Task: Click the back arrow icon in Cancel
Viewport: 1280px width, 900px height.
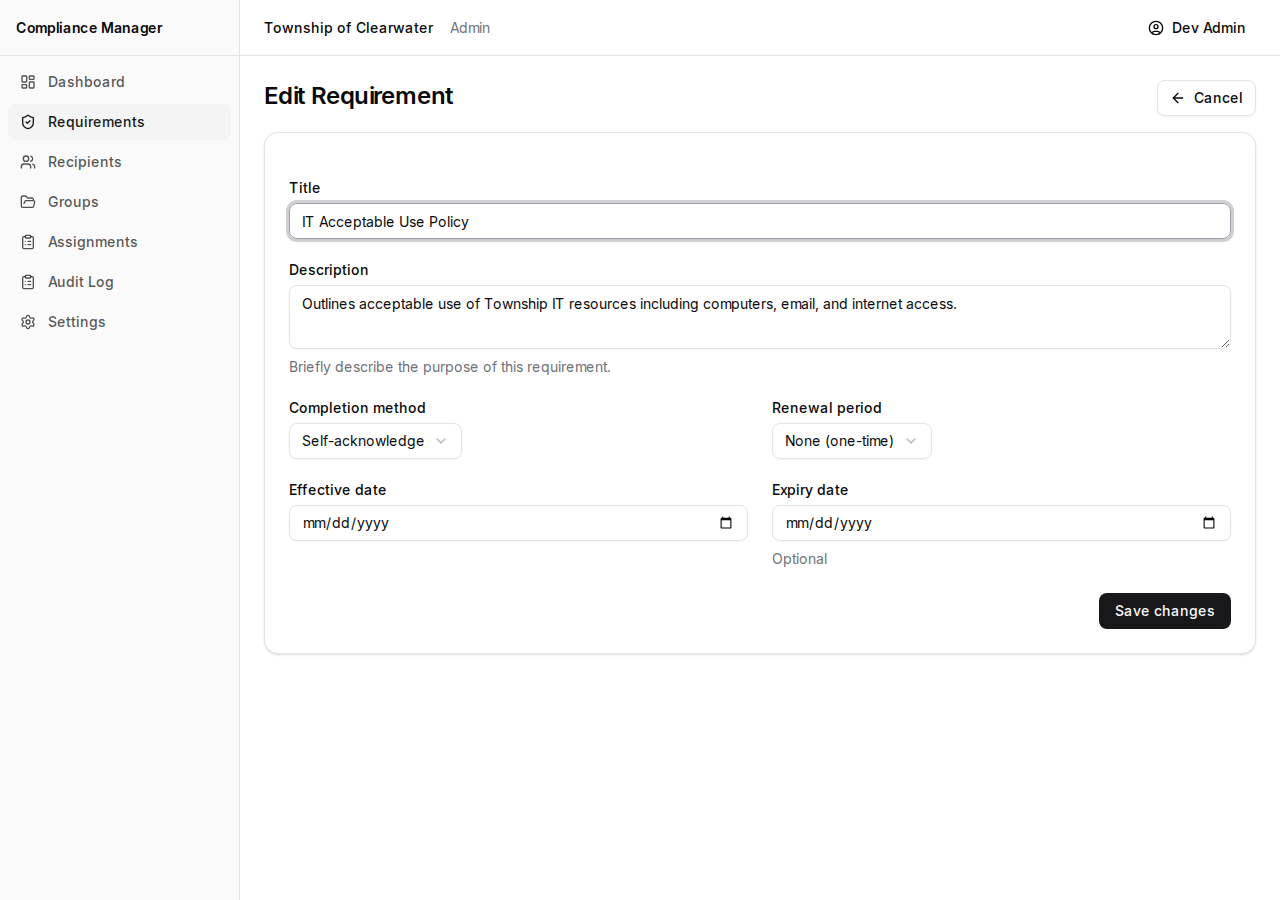Action: (1178, 98)
